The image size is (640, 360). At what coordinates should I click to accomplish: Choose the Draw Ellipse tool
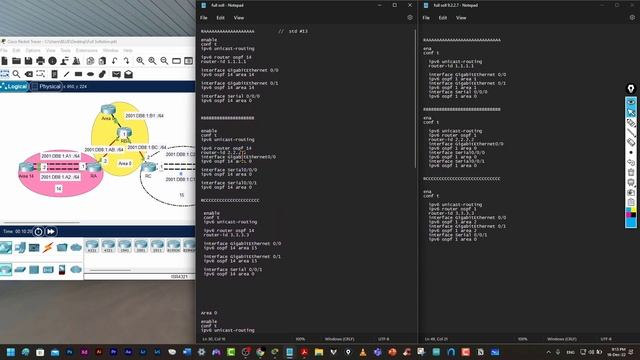click(x=90, y=74)
